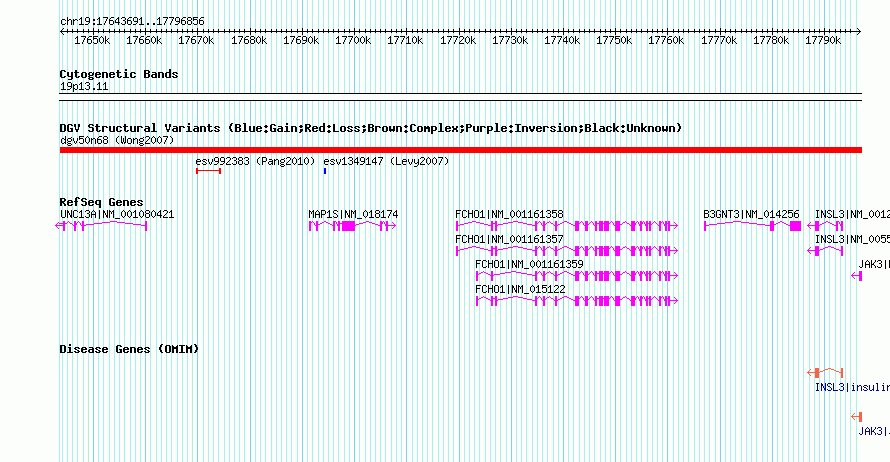Viewport: 890px width, 462px height.
Task: Select the RefSeq Genes track title
Action: pyautogui.click(x=101, y=202)
